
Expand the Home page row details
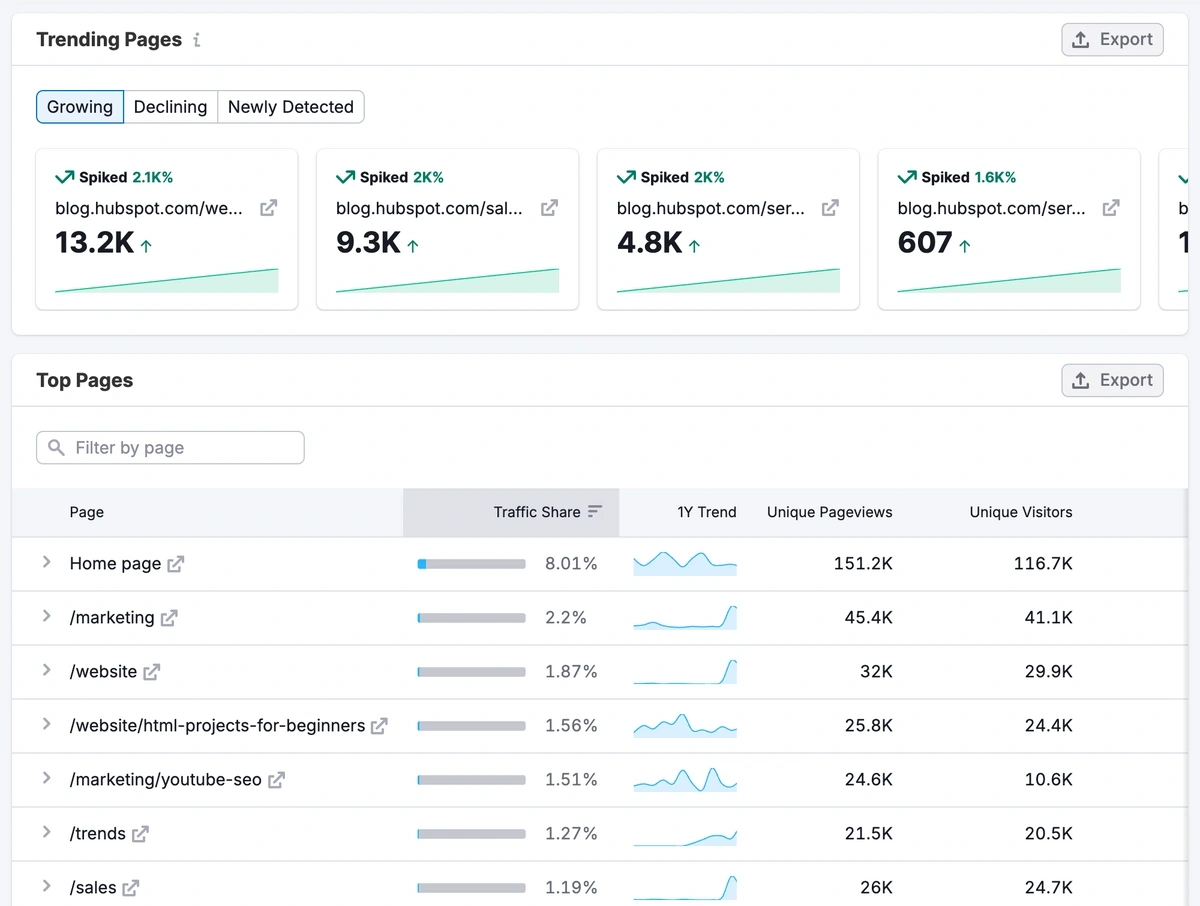tap(46, 563)
